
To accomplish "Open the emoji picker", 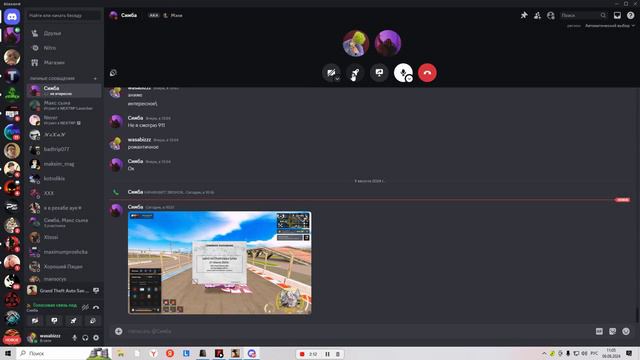I will (x=626, y=331).
